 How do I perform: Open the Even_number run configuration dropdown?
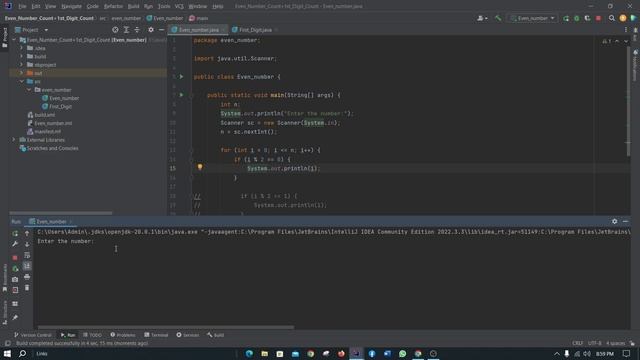pos(533,18)
